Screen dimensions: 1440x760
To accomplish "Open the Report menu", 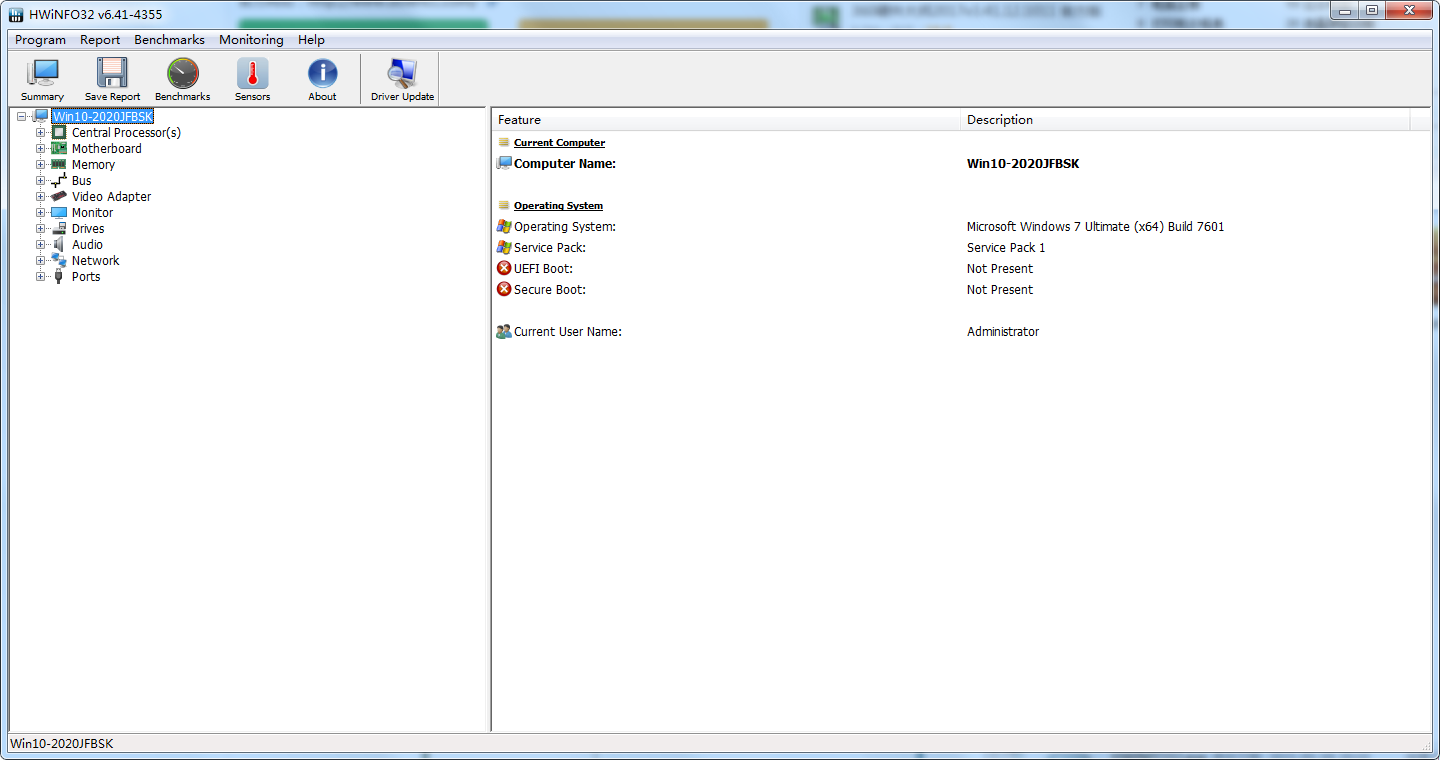I will coord(100,40).
